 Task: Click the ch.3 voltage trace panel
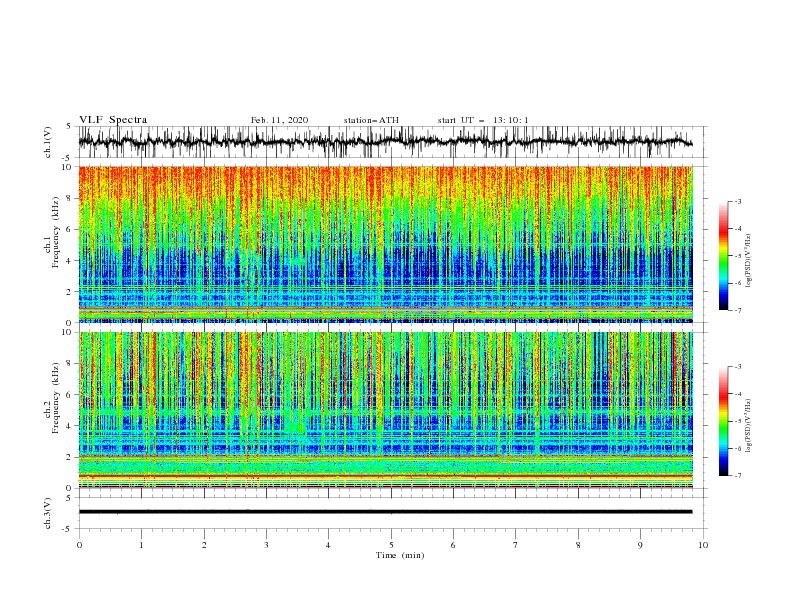(393, 513)
